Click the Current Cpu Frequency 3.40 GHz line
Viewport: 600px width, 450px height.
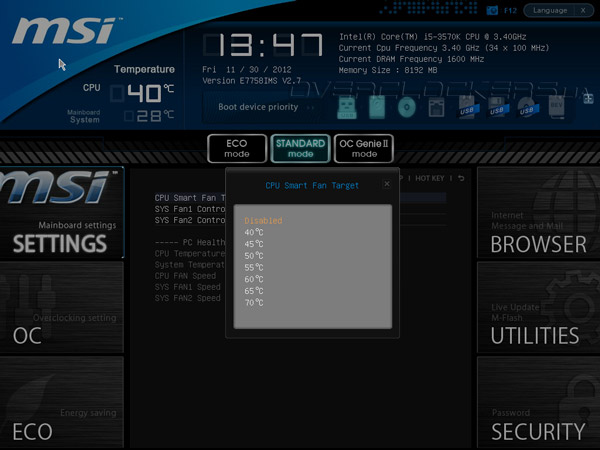click(x=443, y=48)
